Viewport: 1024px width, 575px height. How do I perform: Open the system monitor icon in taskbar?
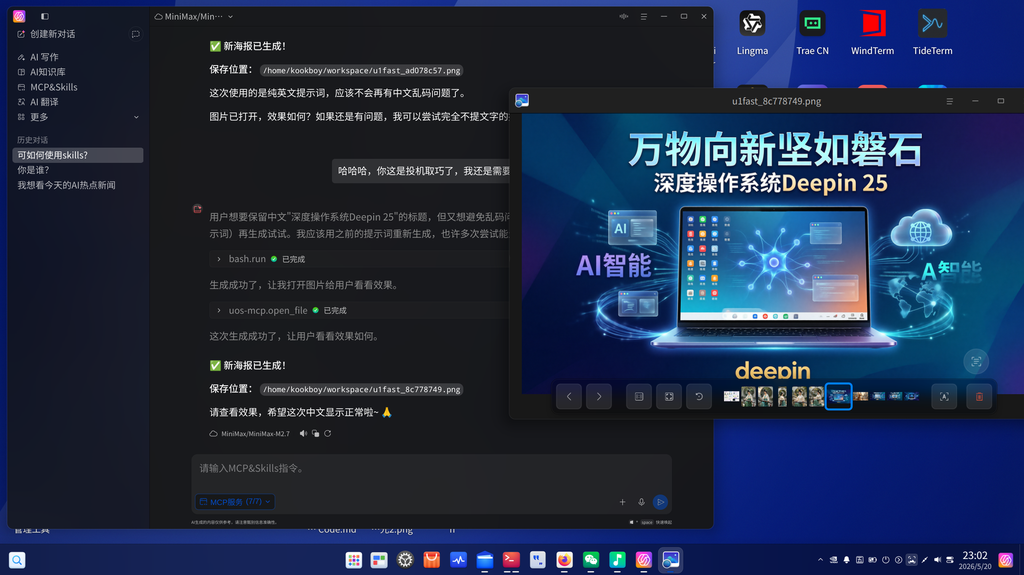458,560
